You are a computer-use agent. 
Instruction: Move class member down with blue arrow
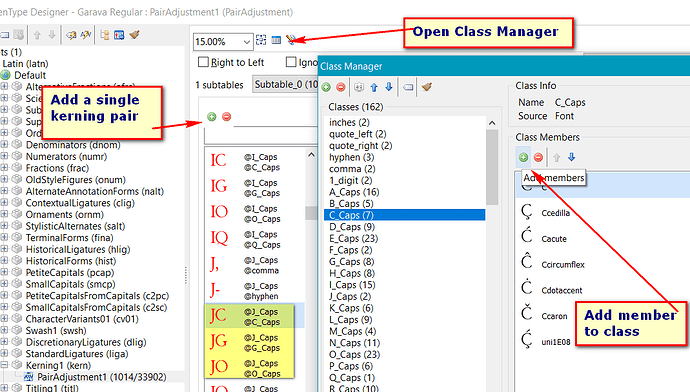(572, 157)
